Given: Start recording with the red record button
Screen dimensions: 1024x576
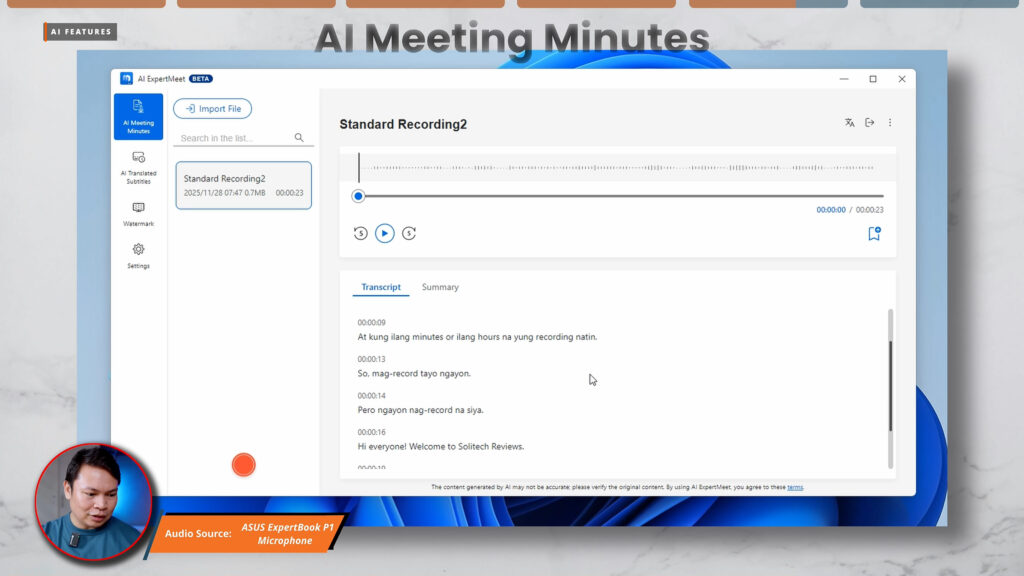Looking at the screenshot, I should 243,465.
